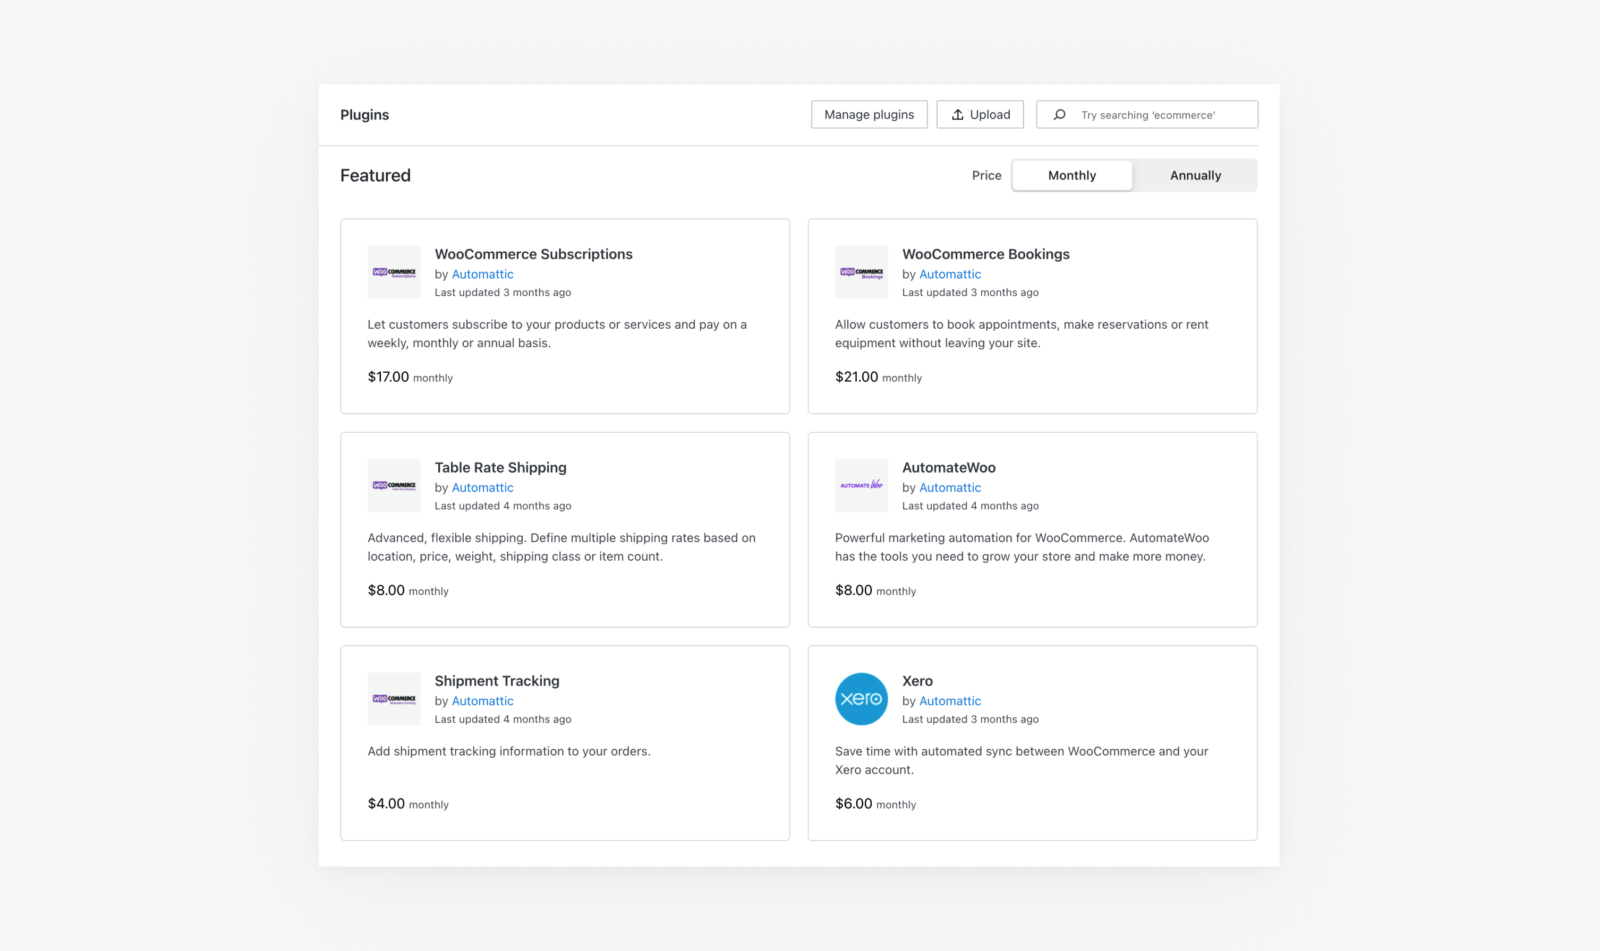Click Automattic author link under AutomateWoo
Image resolution: width=1600 pixels, height=951 pixels.
click(x=950, y=488)
